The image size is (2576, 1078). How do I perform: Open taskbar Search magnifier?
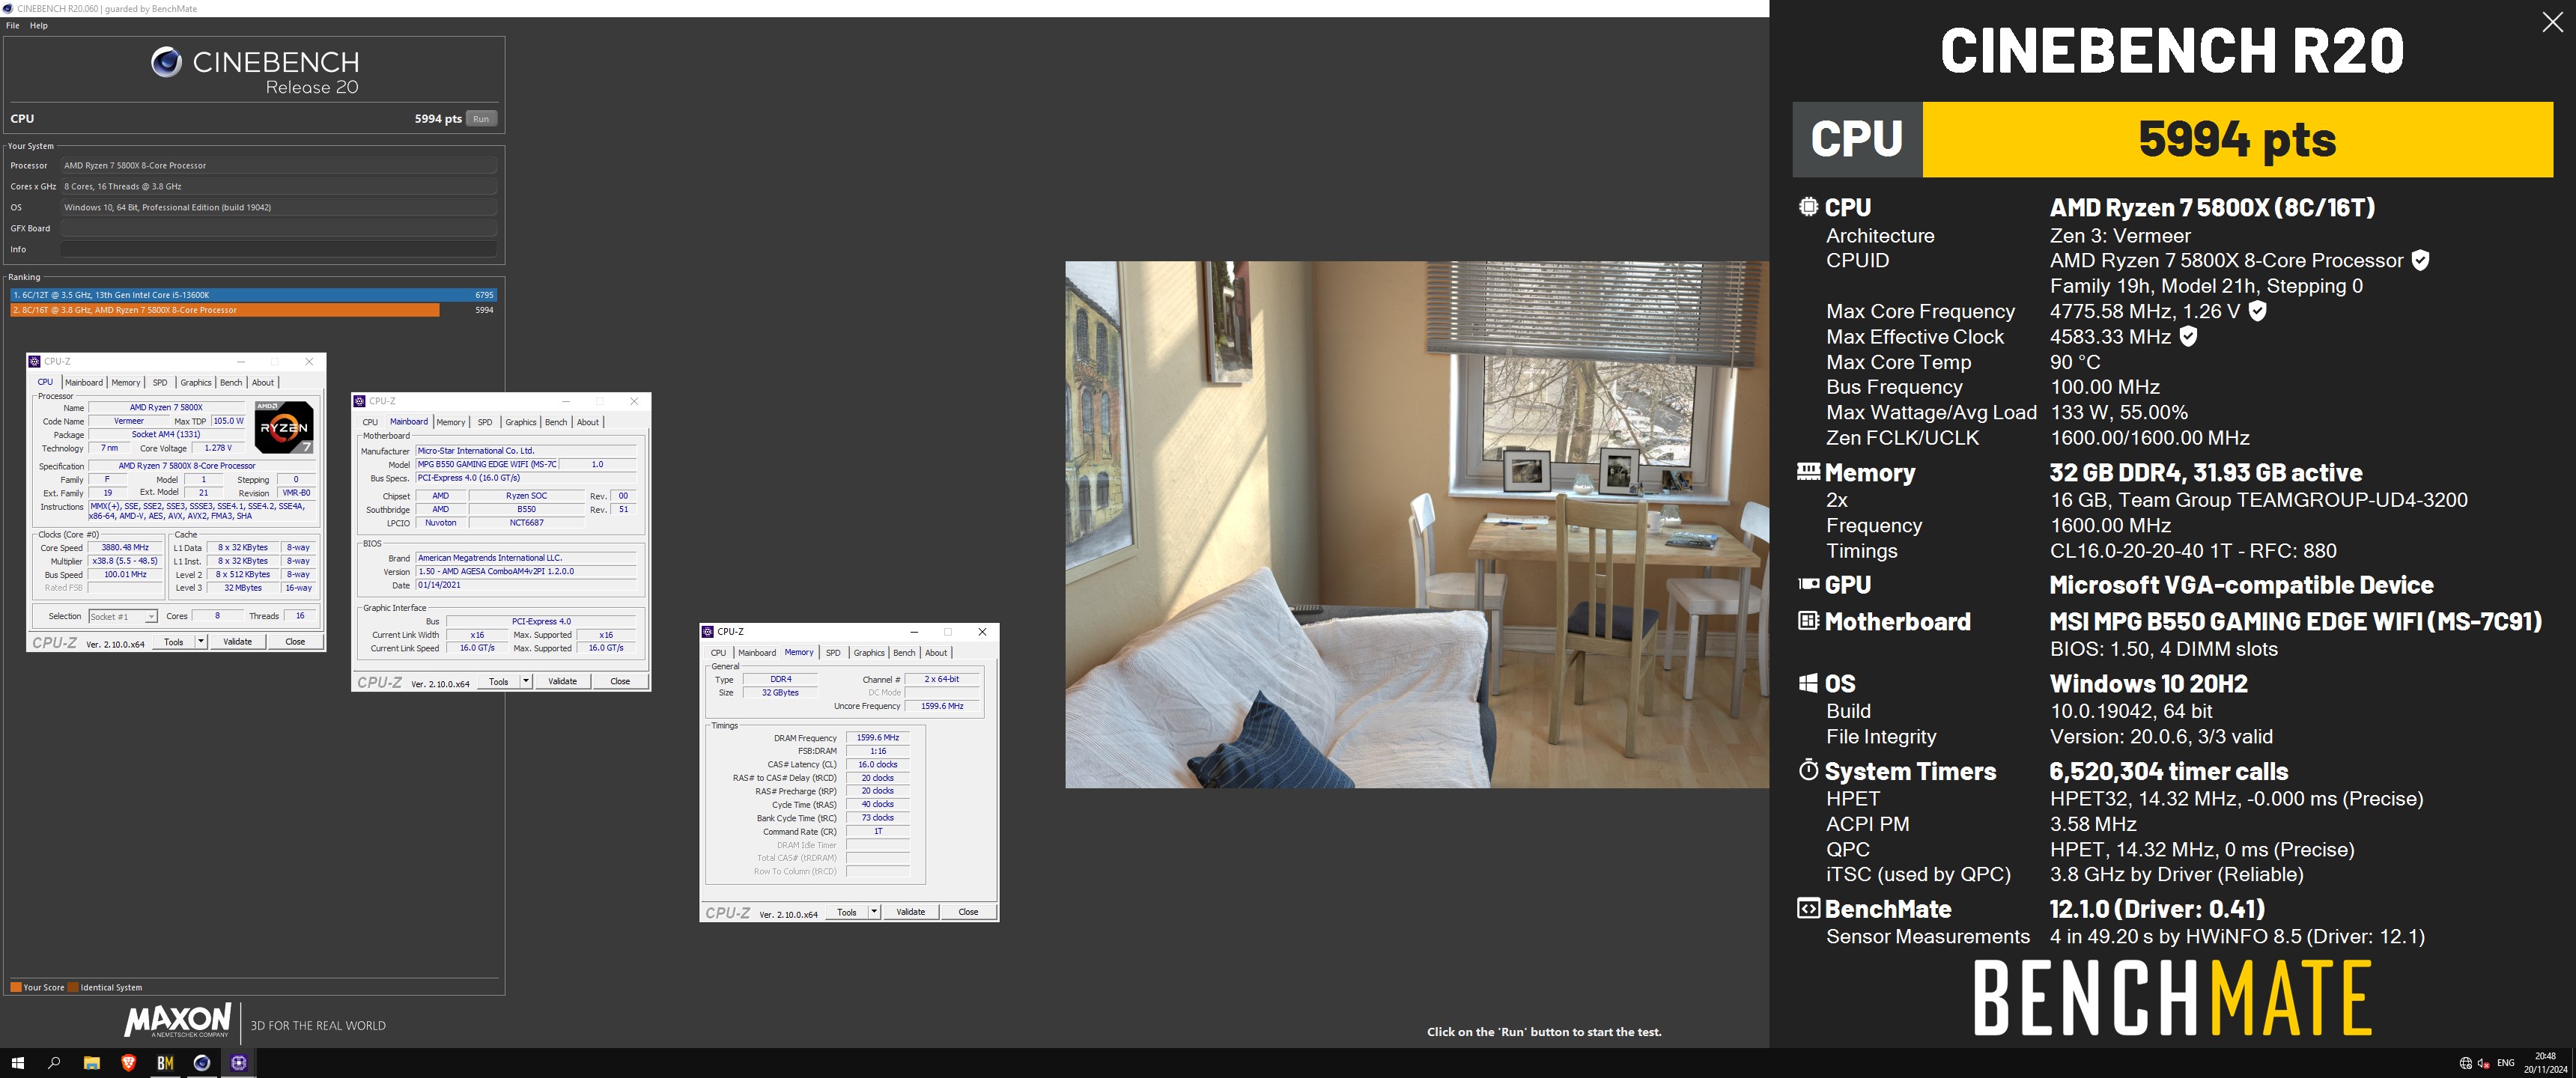(x=54, y=1063)
